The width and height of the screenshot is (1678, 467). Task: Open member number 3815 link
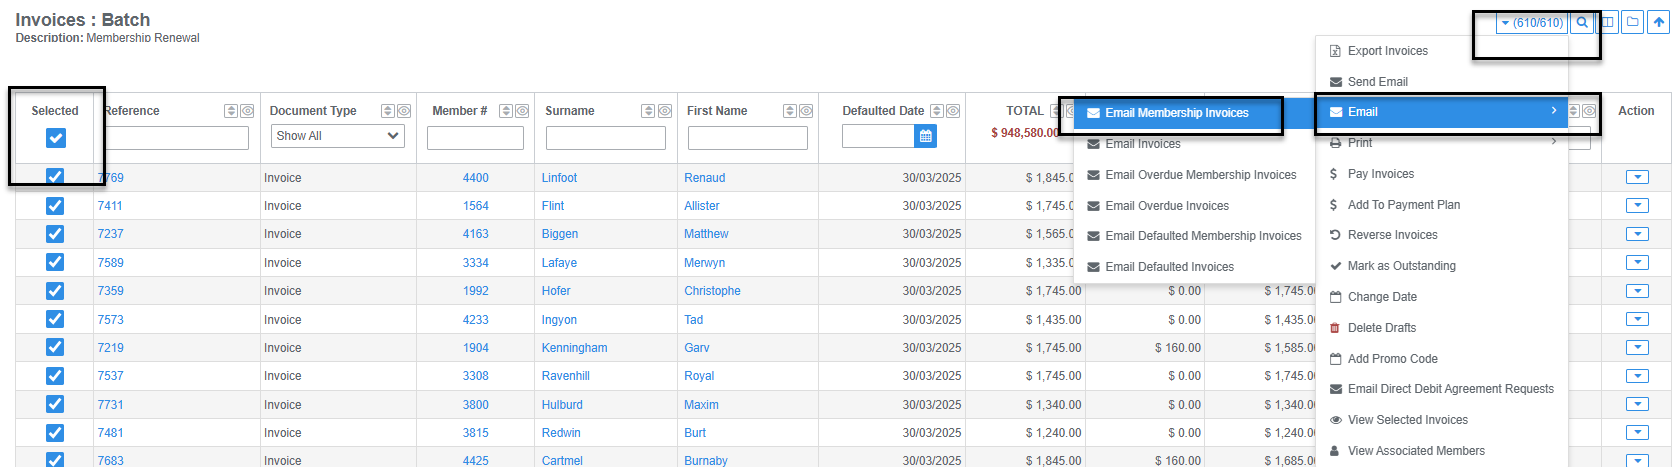tap(476, 433)
